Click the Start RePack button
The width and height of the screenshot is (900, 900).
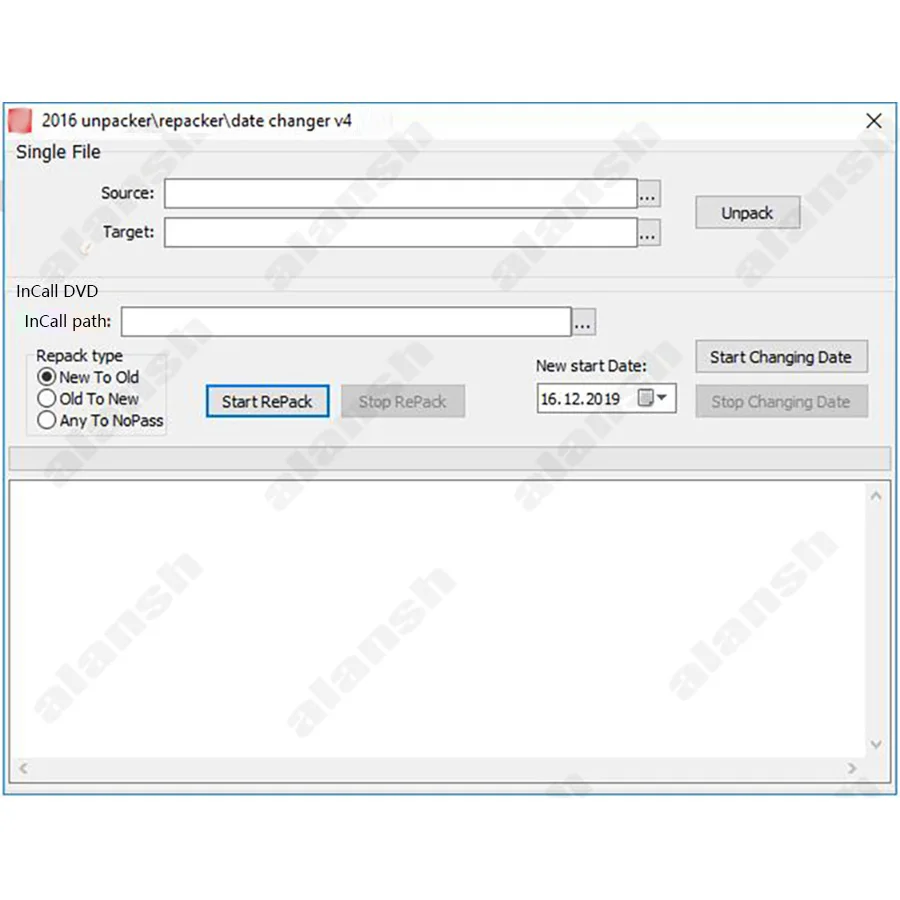(267, 401)
